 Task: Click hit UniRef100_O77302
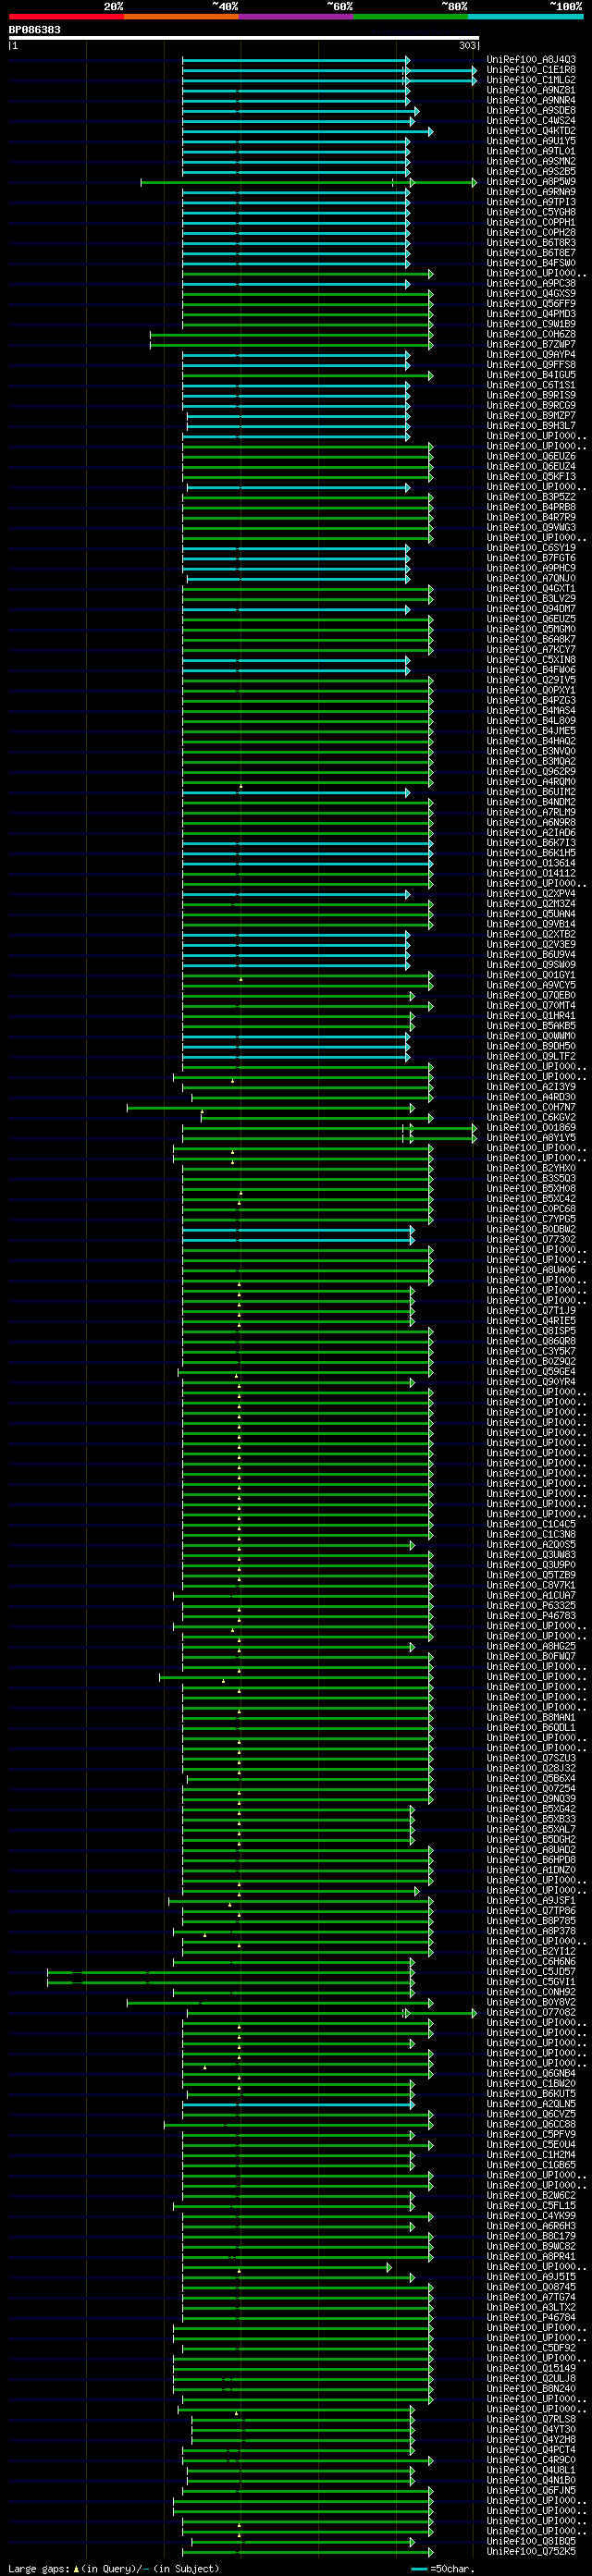tap(531, 1240)
